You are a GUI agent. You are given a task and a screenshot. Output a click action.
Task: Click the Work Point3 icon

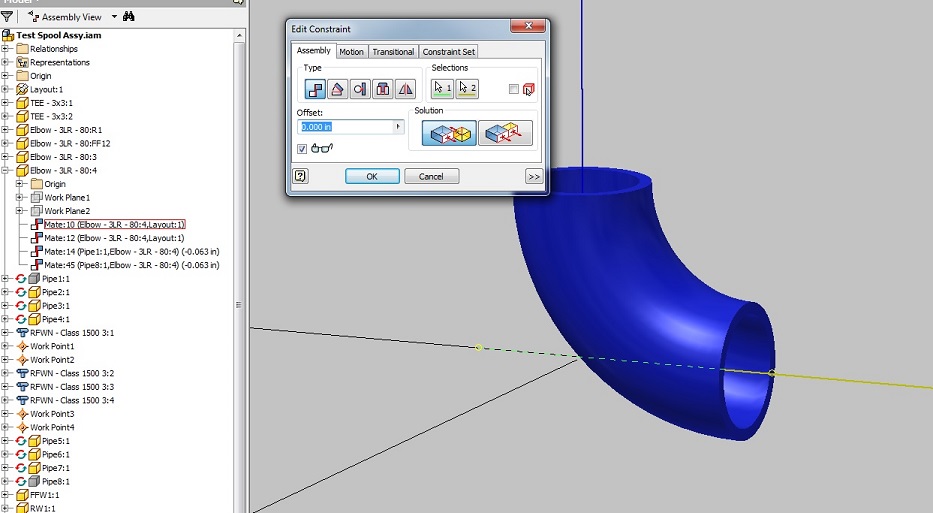click(x=22, y=414)
